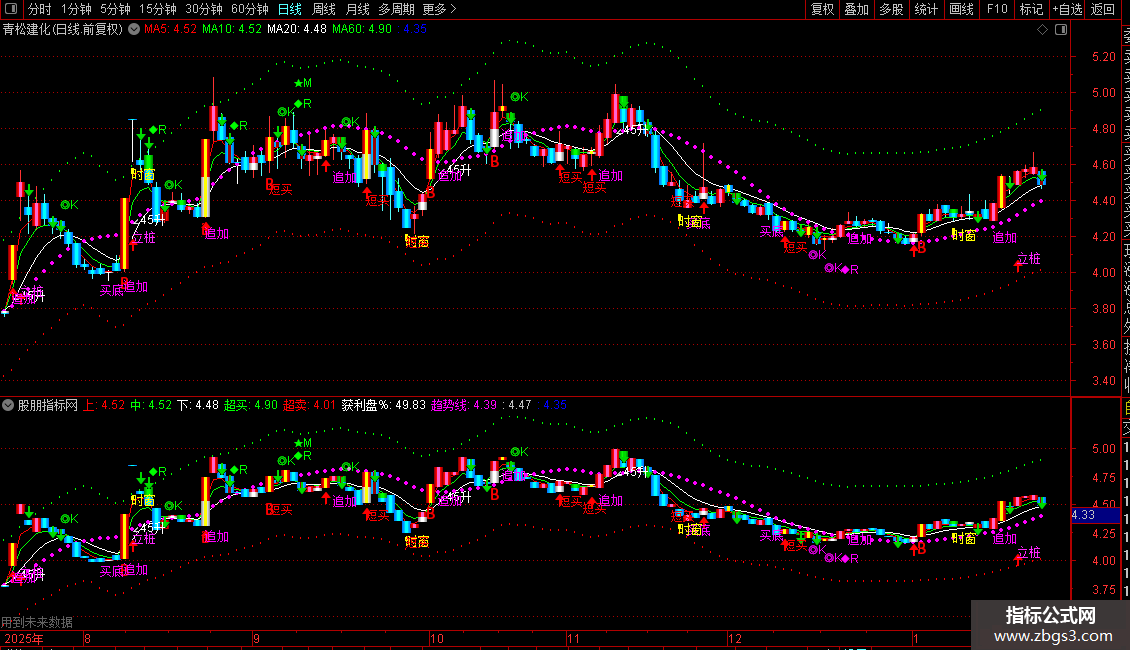1130x650 pixels.
Task: Click the 超买: 4.90 readout
Action: pyautogui.click(x=251, y=406)
